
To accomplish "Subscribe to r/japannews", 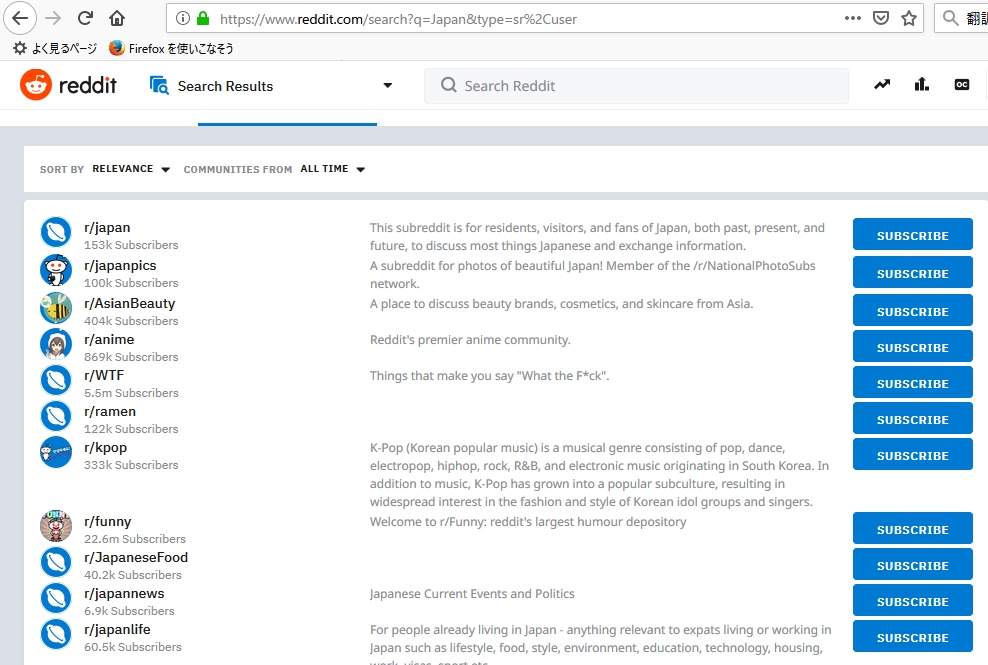I will point(912,600).
